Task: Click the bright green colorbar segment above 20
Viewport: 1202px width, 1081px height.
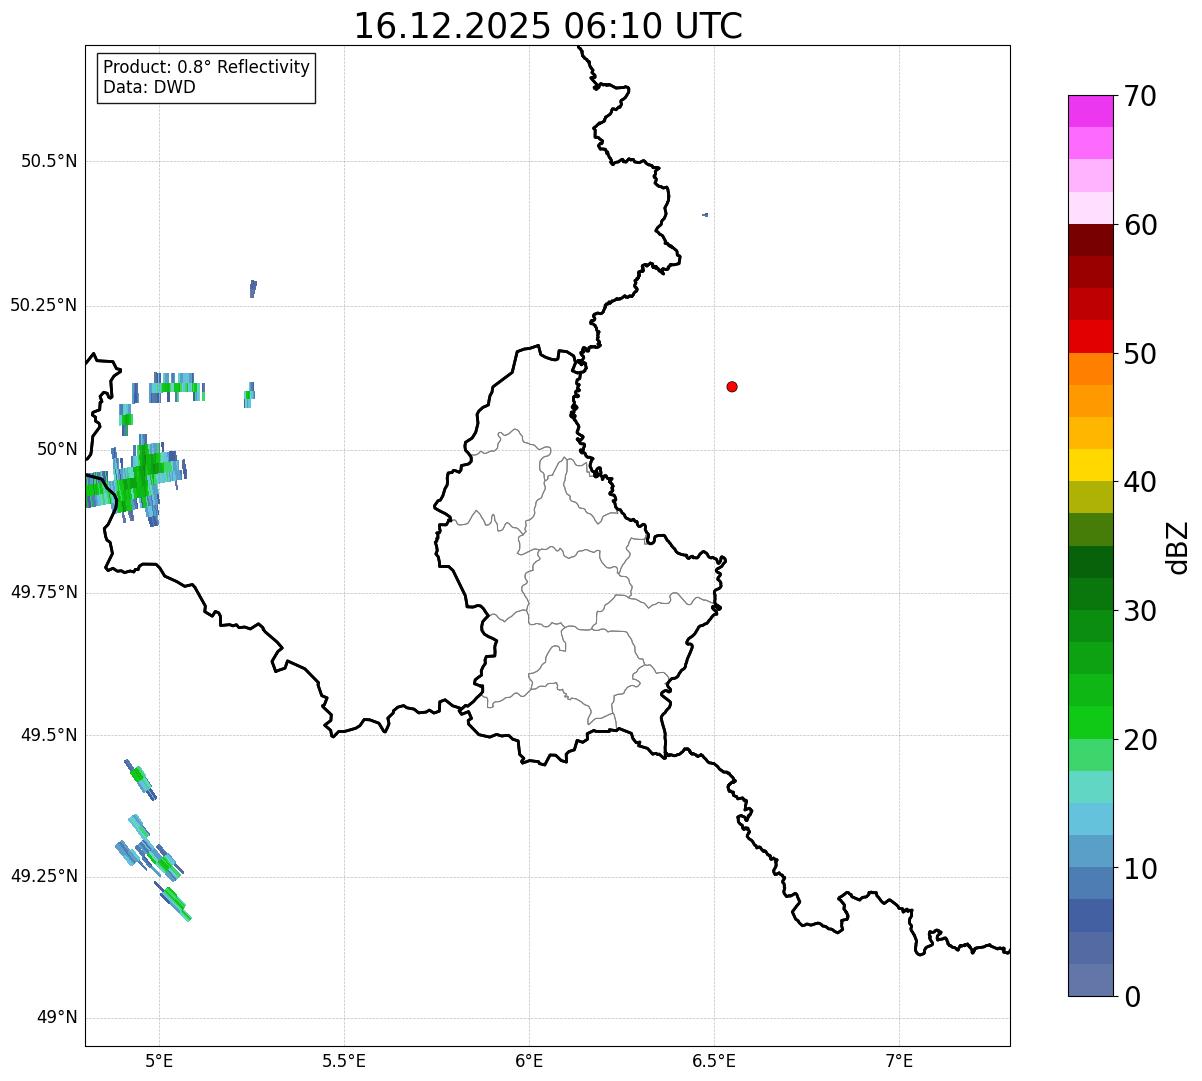Action: pyautogui.click(x=1090, y=723)
